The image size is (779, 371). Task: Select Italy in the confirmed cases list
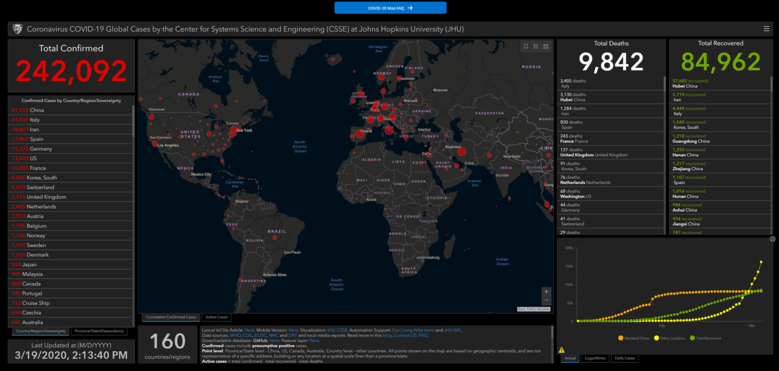(70, 120)
